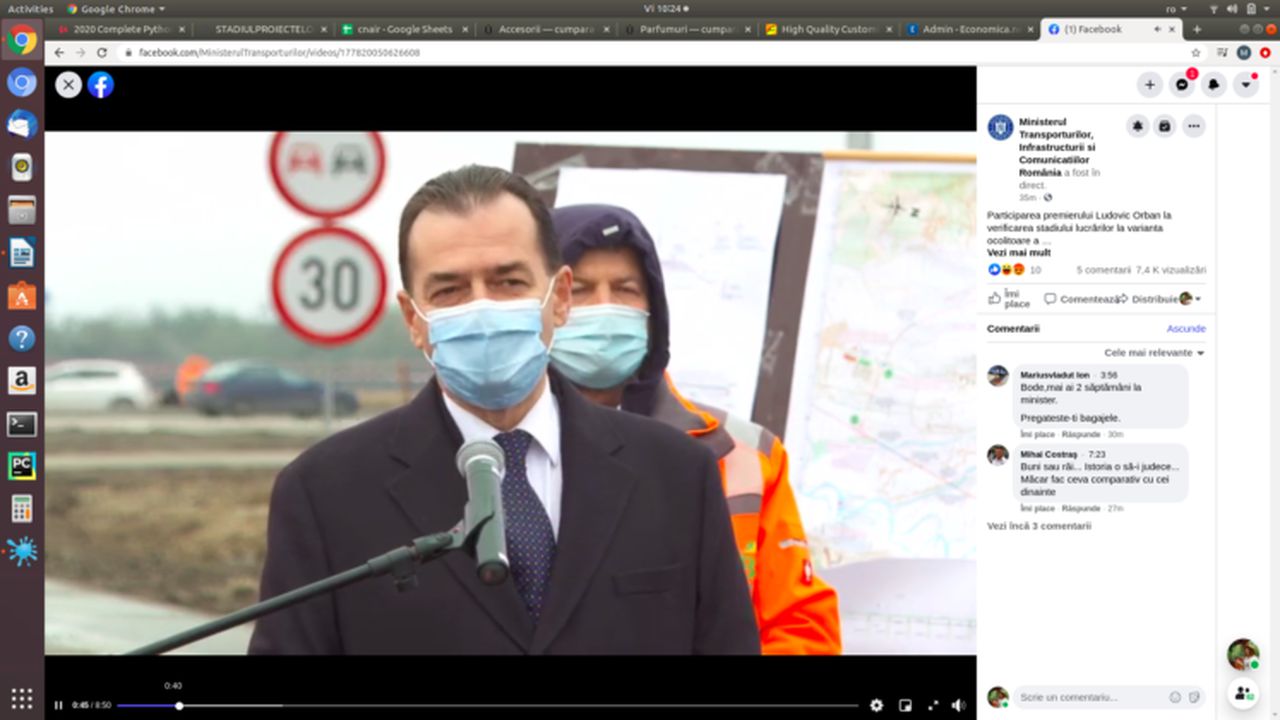This screenshot has height=720, width=1280.
Task: Reload the Facebook page
Action: [x=102, y=52]
